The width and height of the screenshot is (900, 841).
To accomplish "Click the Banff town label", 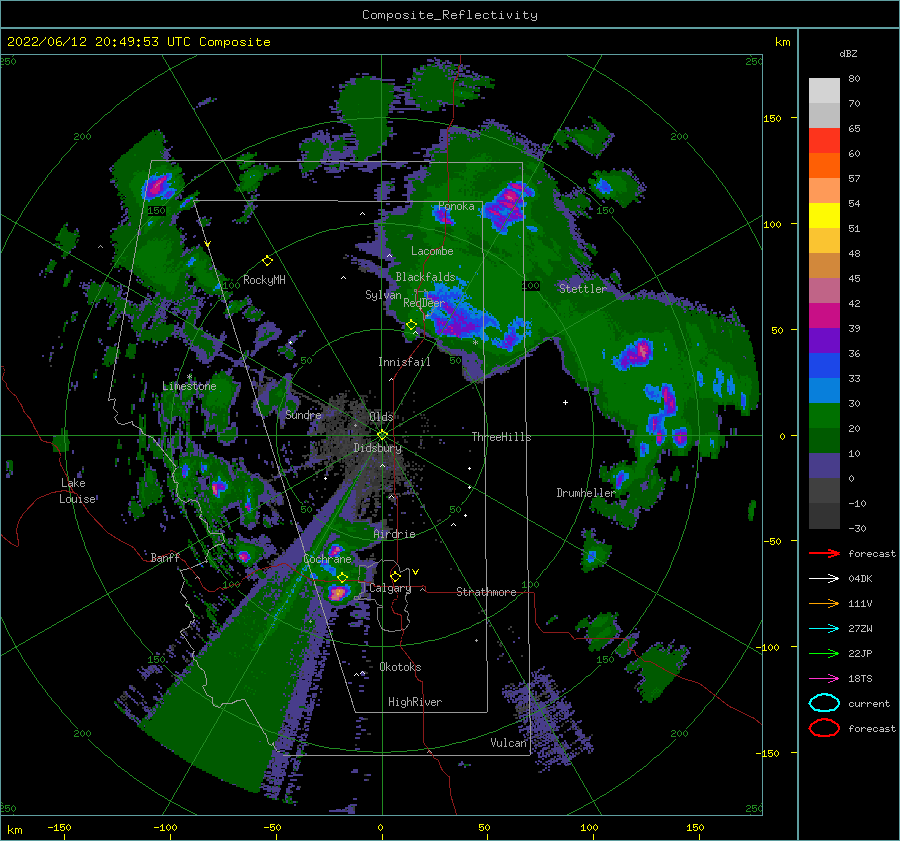I will click(165, 557).
